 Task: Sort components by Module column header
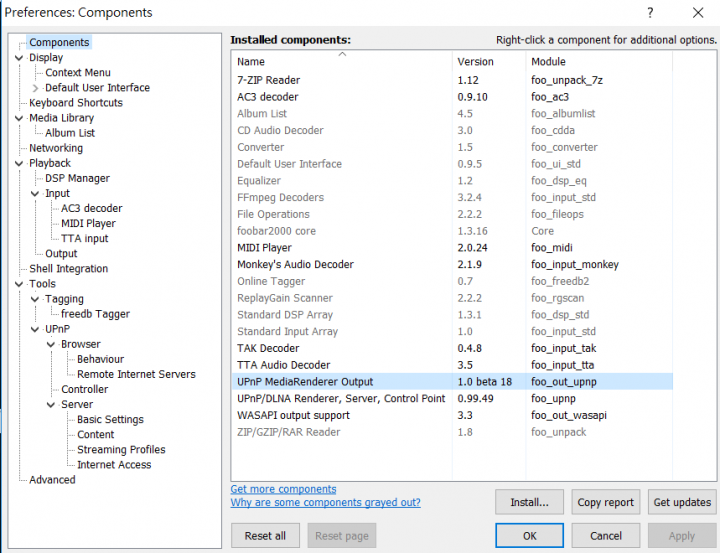coord(599,62)
